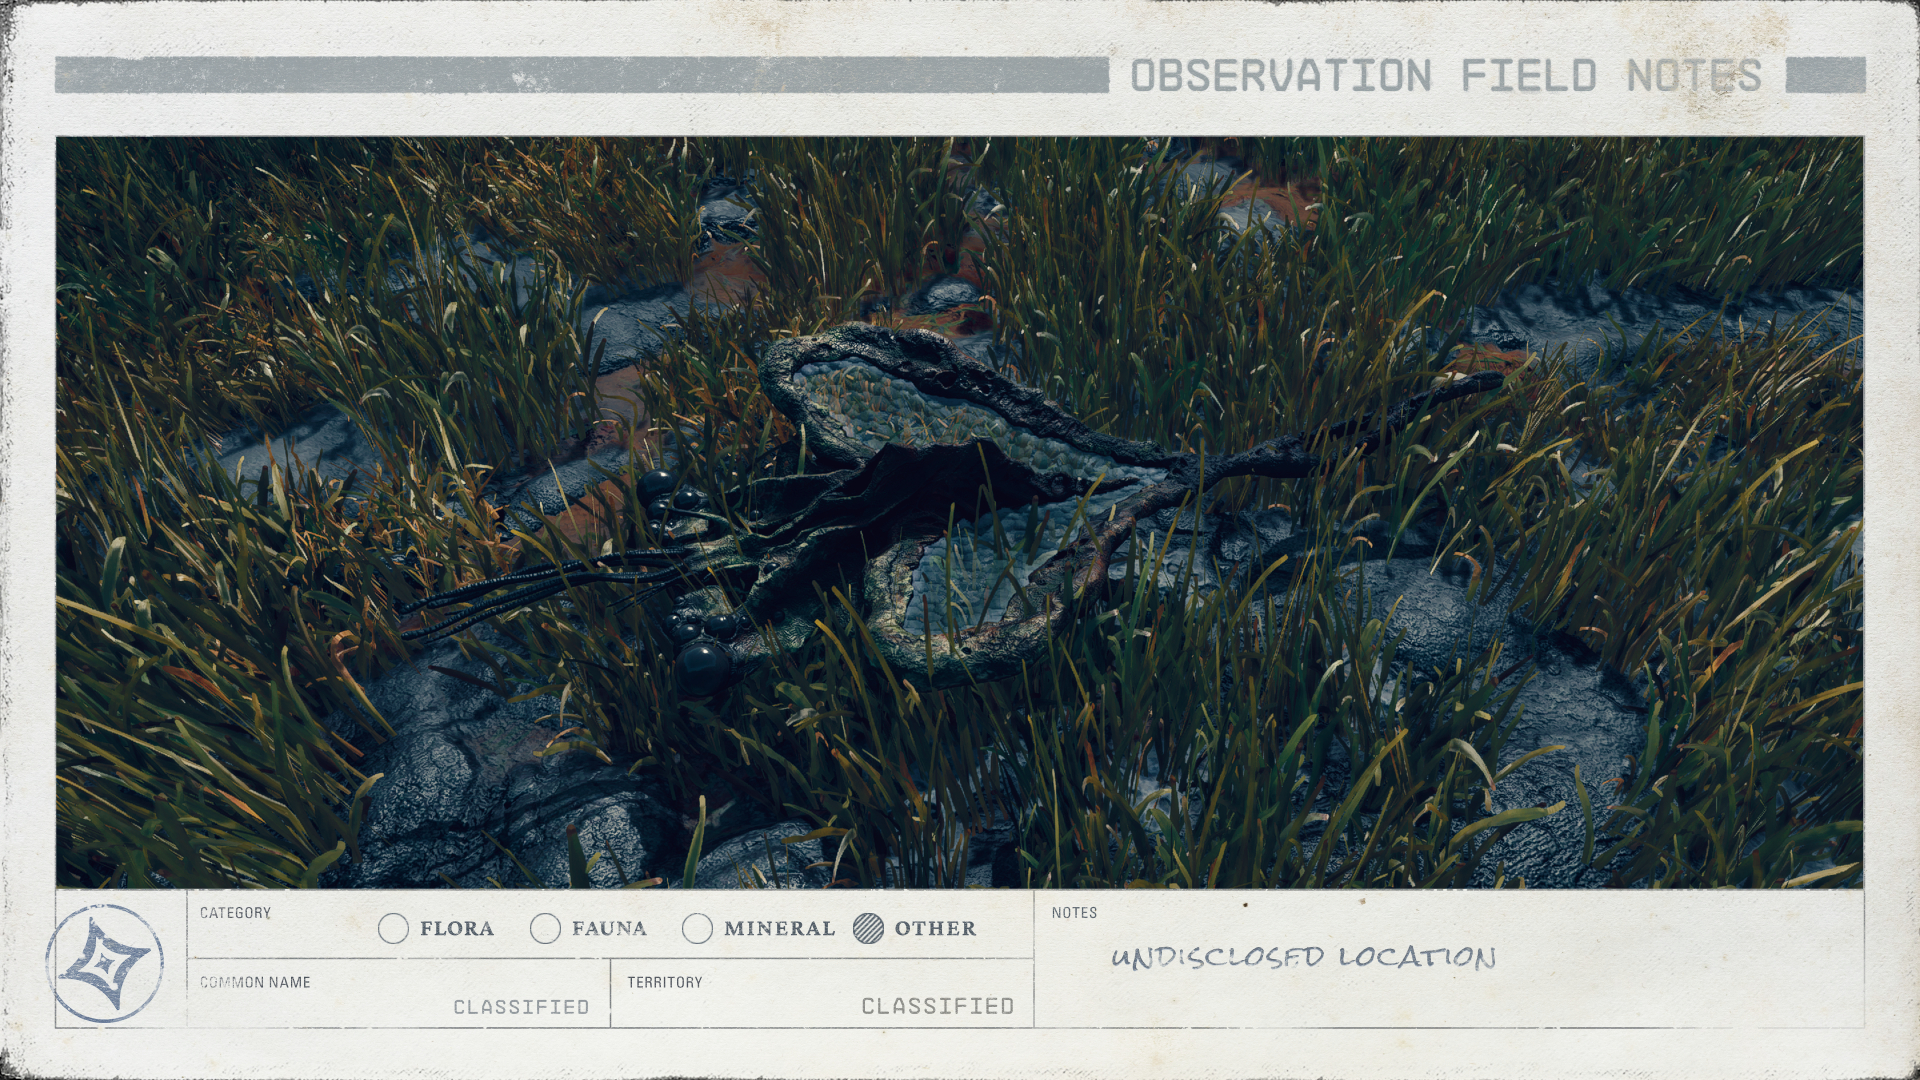Select the Other category radio button
1920x1080 pixels.
[868, 929]
